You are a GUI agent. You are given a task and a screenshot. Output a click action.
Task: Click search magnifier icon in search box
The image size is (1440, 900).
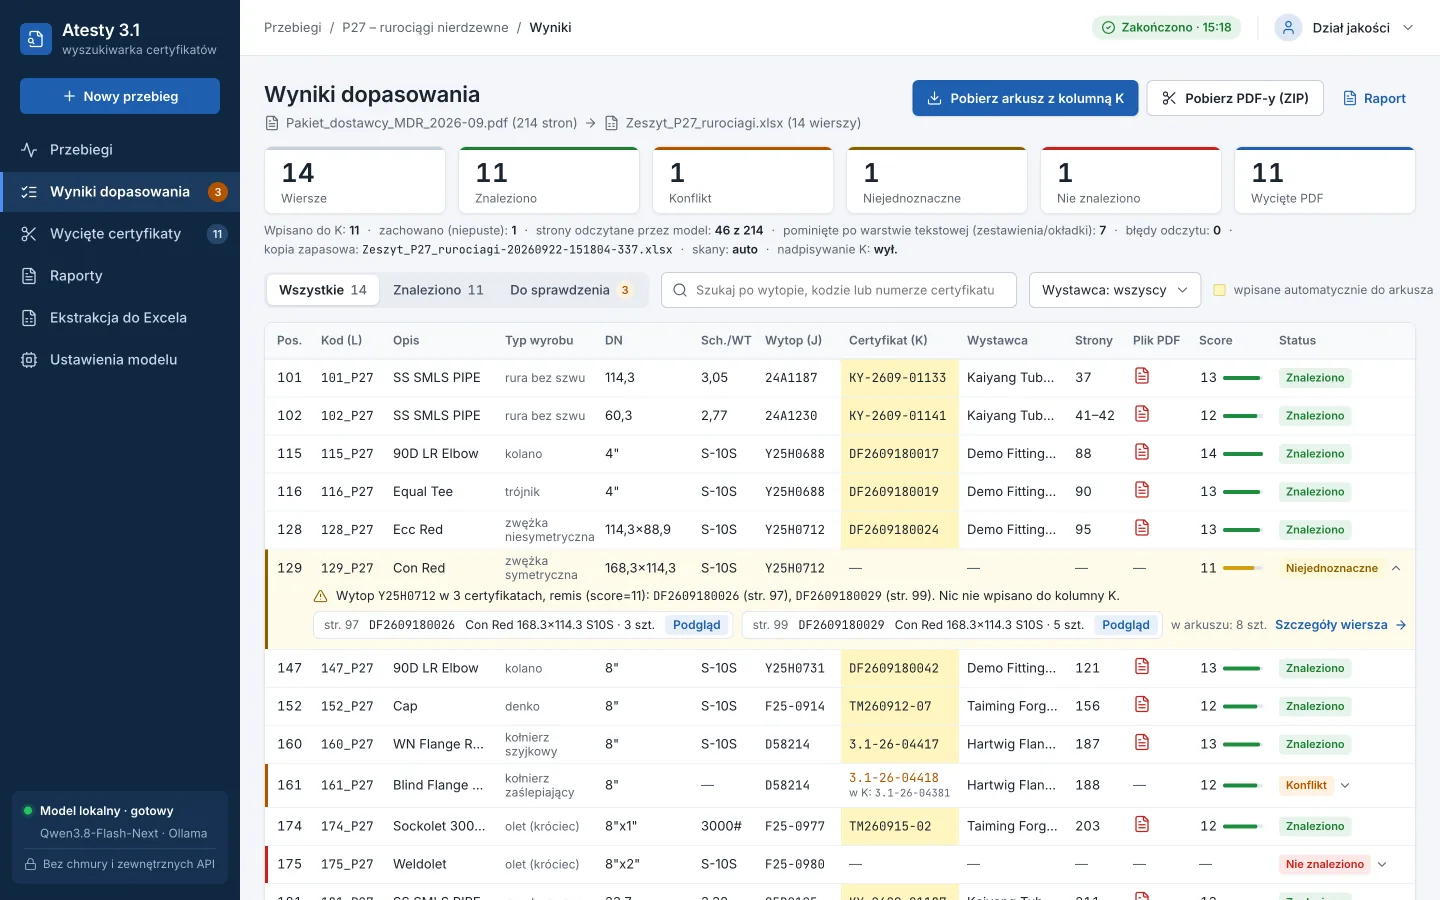680,290
